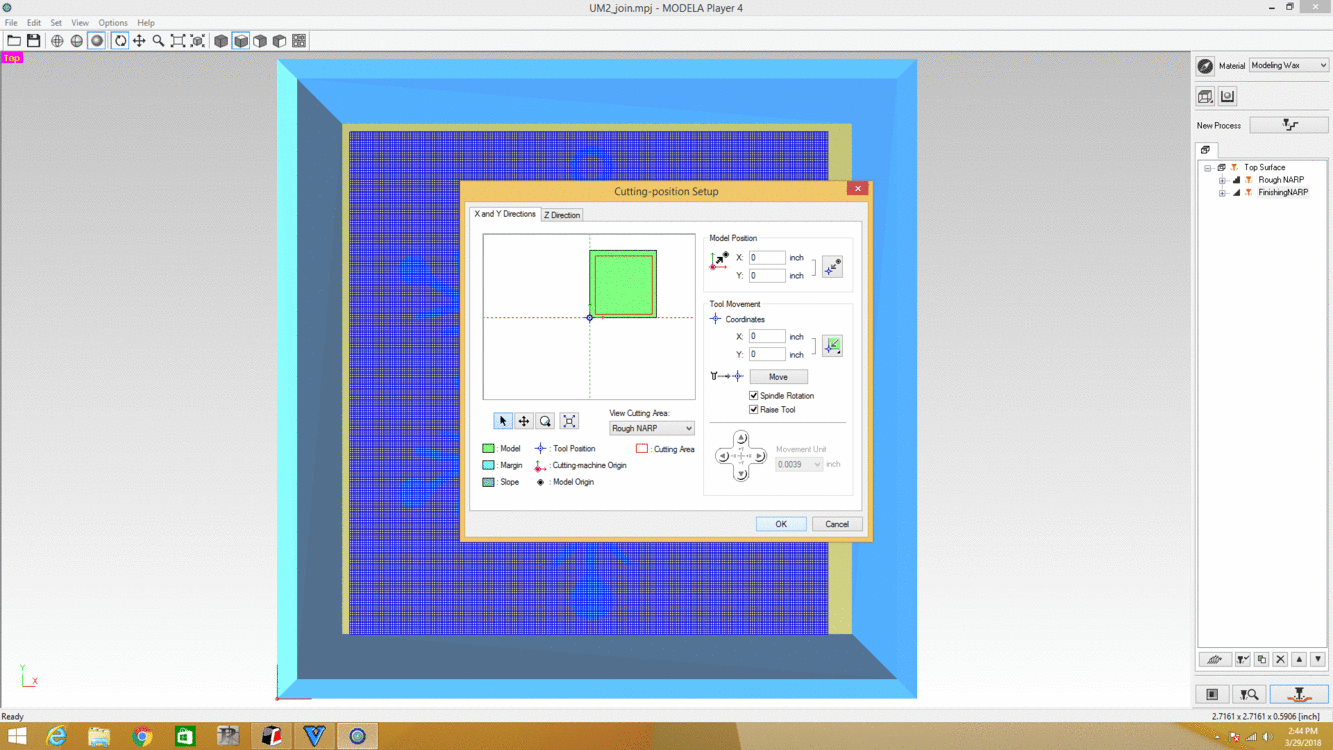Click the Move button

[x=778, y=377]
